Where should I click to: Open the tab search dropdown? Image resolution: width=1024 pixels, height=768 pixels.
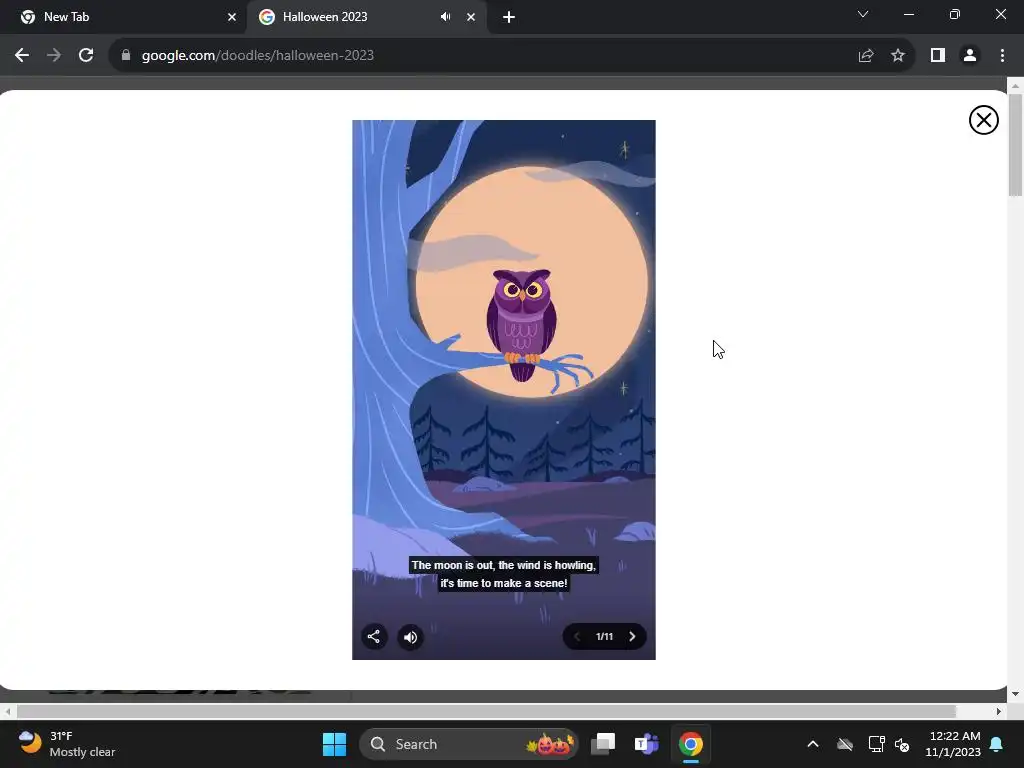(x=863, y=14)
